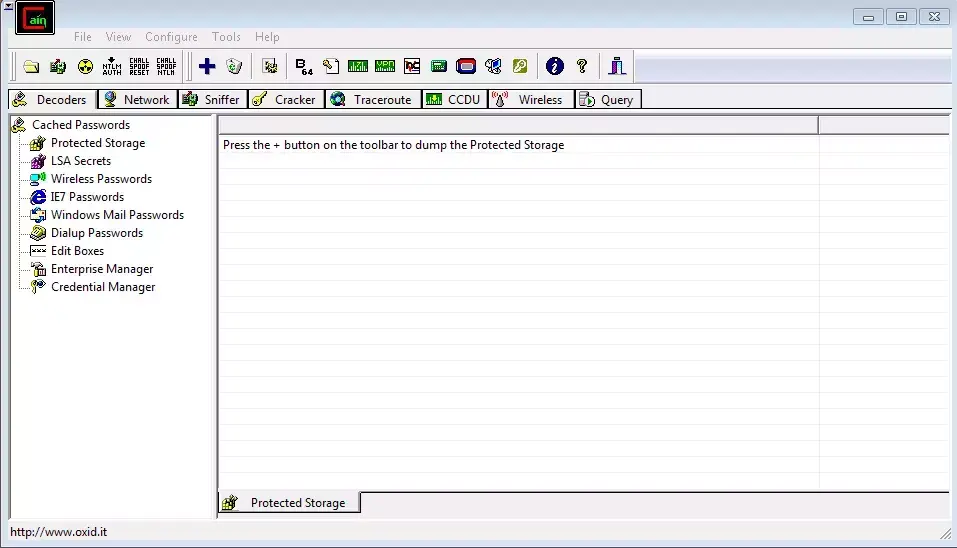Maximize the Cain window
Image resolution: width=957 pixels, height=548 pixels.
pos(901,17)
